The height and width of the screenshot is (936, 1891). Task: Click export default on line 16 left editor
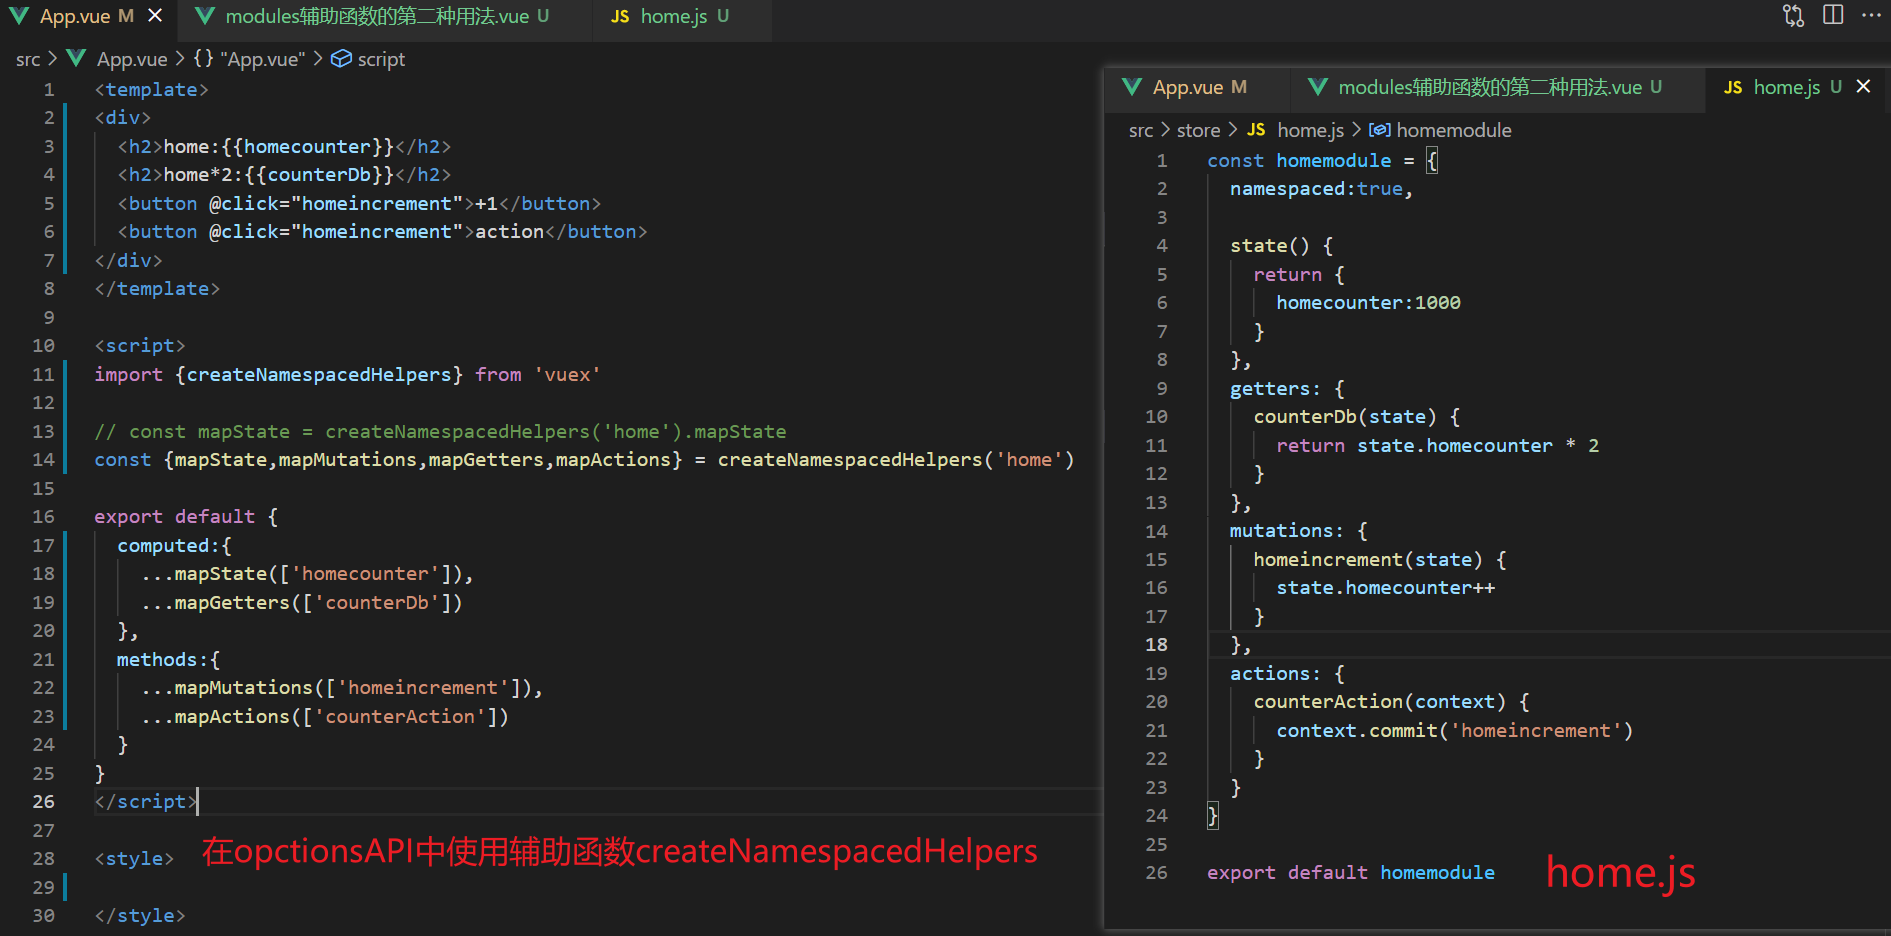pos(174,517)
